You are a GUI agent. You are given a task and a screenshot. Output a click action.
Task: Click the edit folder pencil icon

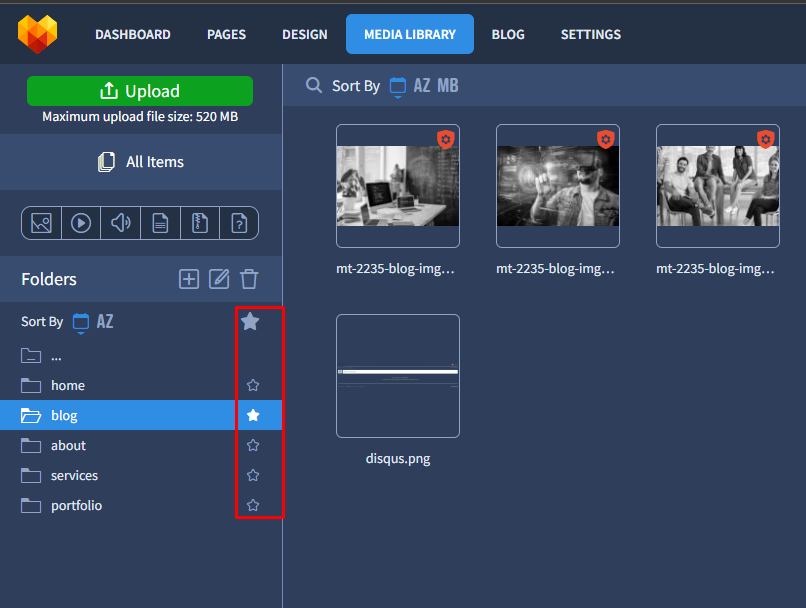click(219, 279)
